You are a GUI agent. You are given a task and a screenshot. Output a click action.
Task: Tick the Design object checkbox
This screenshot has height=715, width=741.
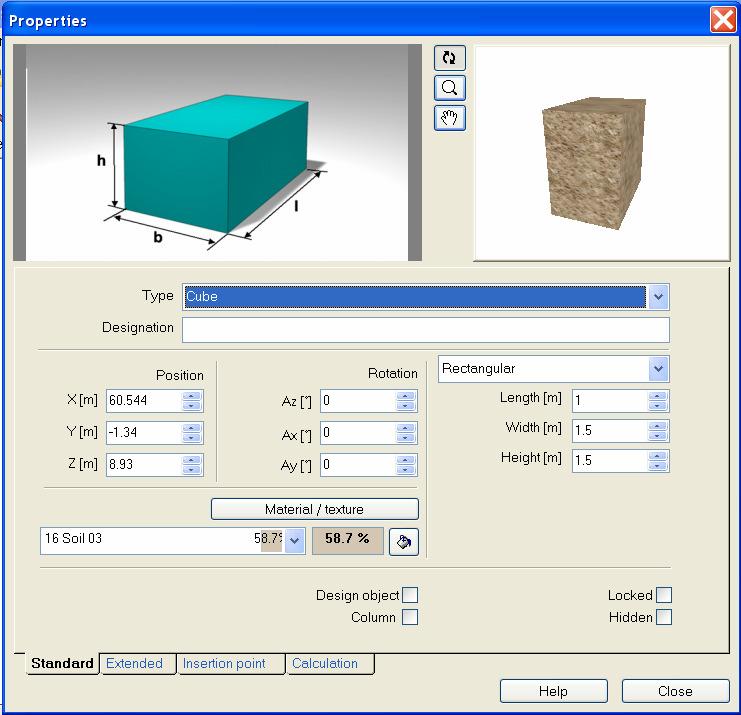pyautogui.click(x=410, y=595)
